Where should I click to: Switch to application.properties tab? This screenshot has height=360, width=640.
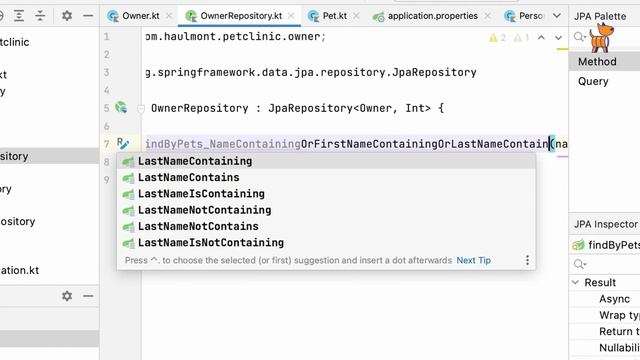click(x=432, y=16)
